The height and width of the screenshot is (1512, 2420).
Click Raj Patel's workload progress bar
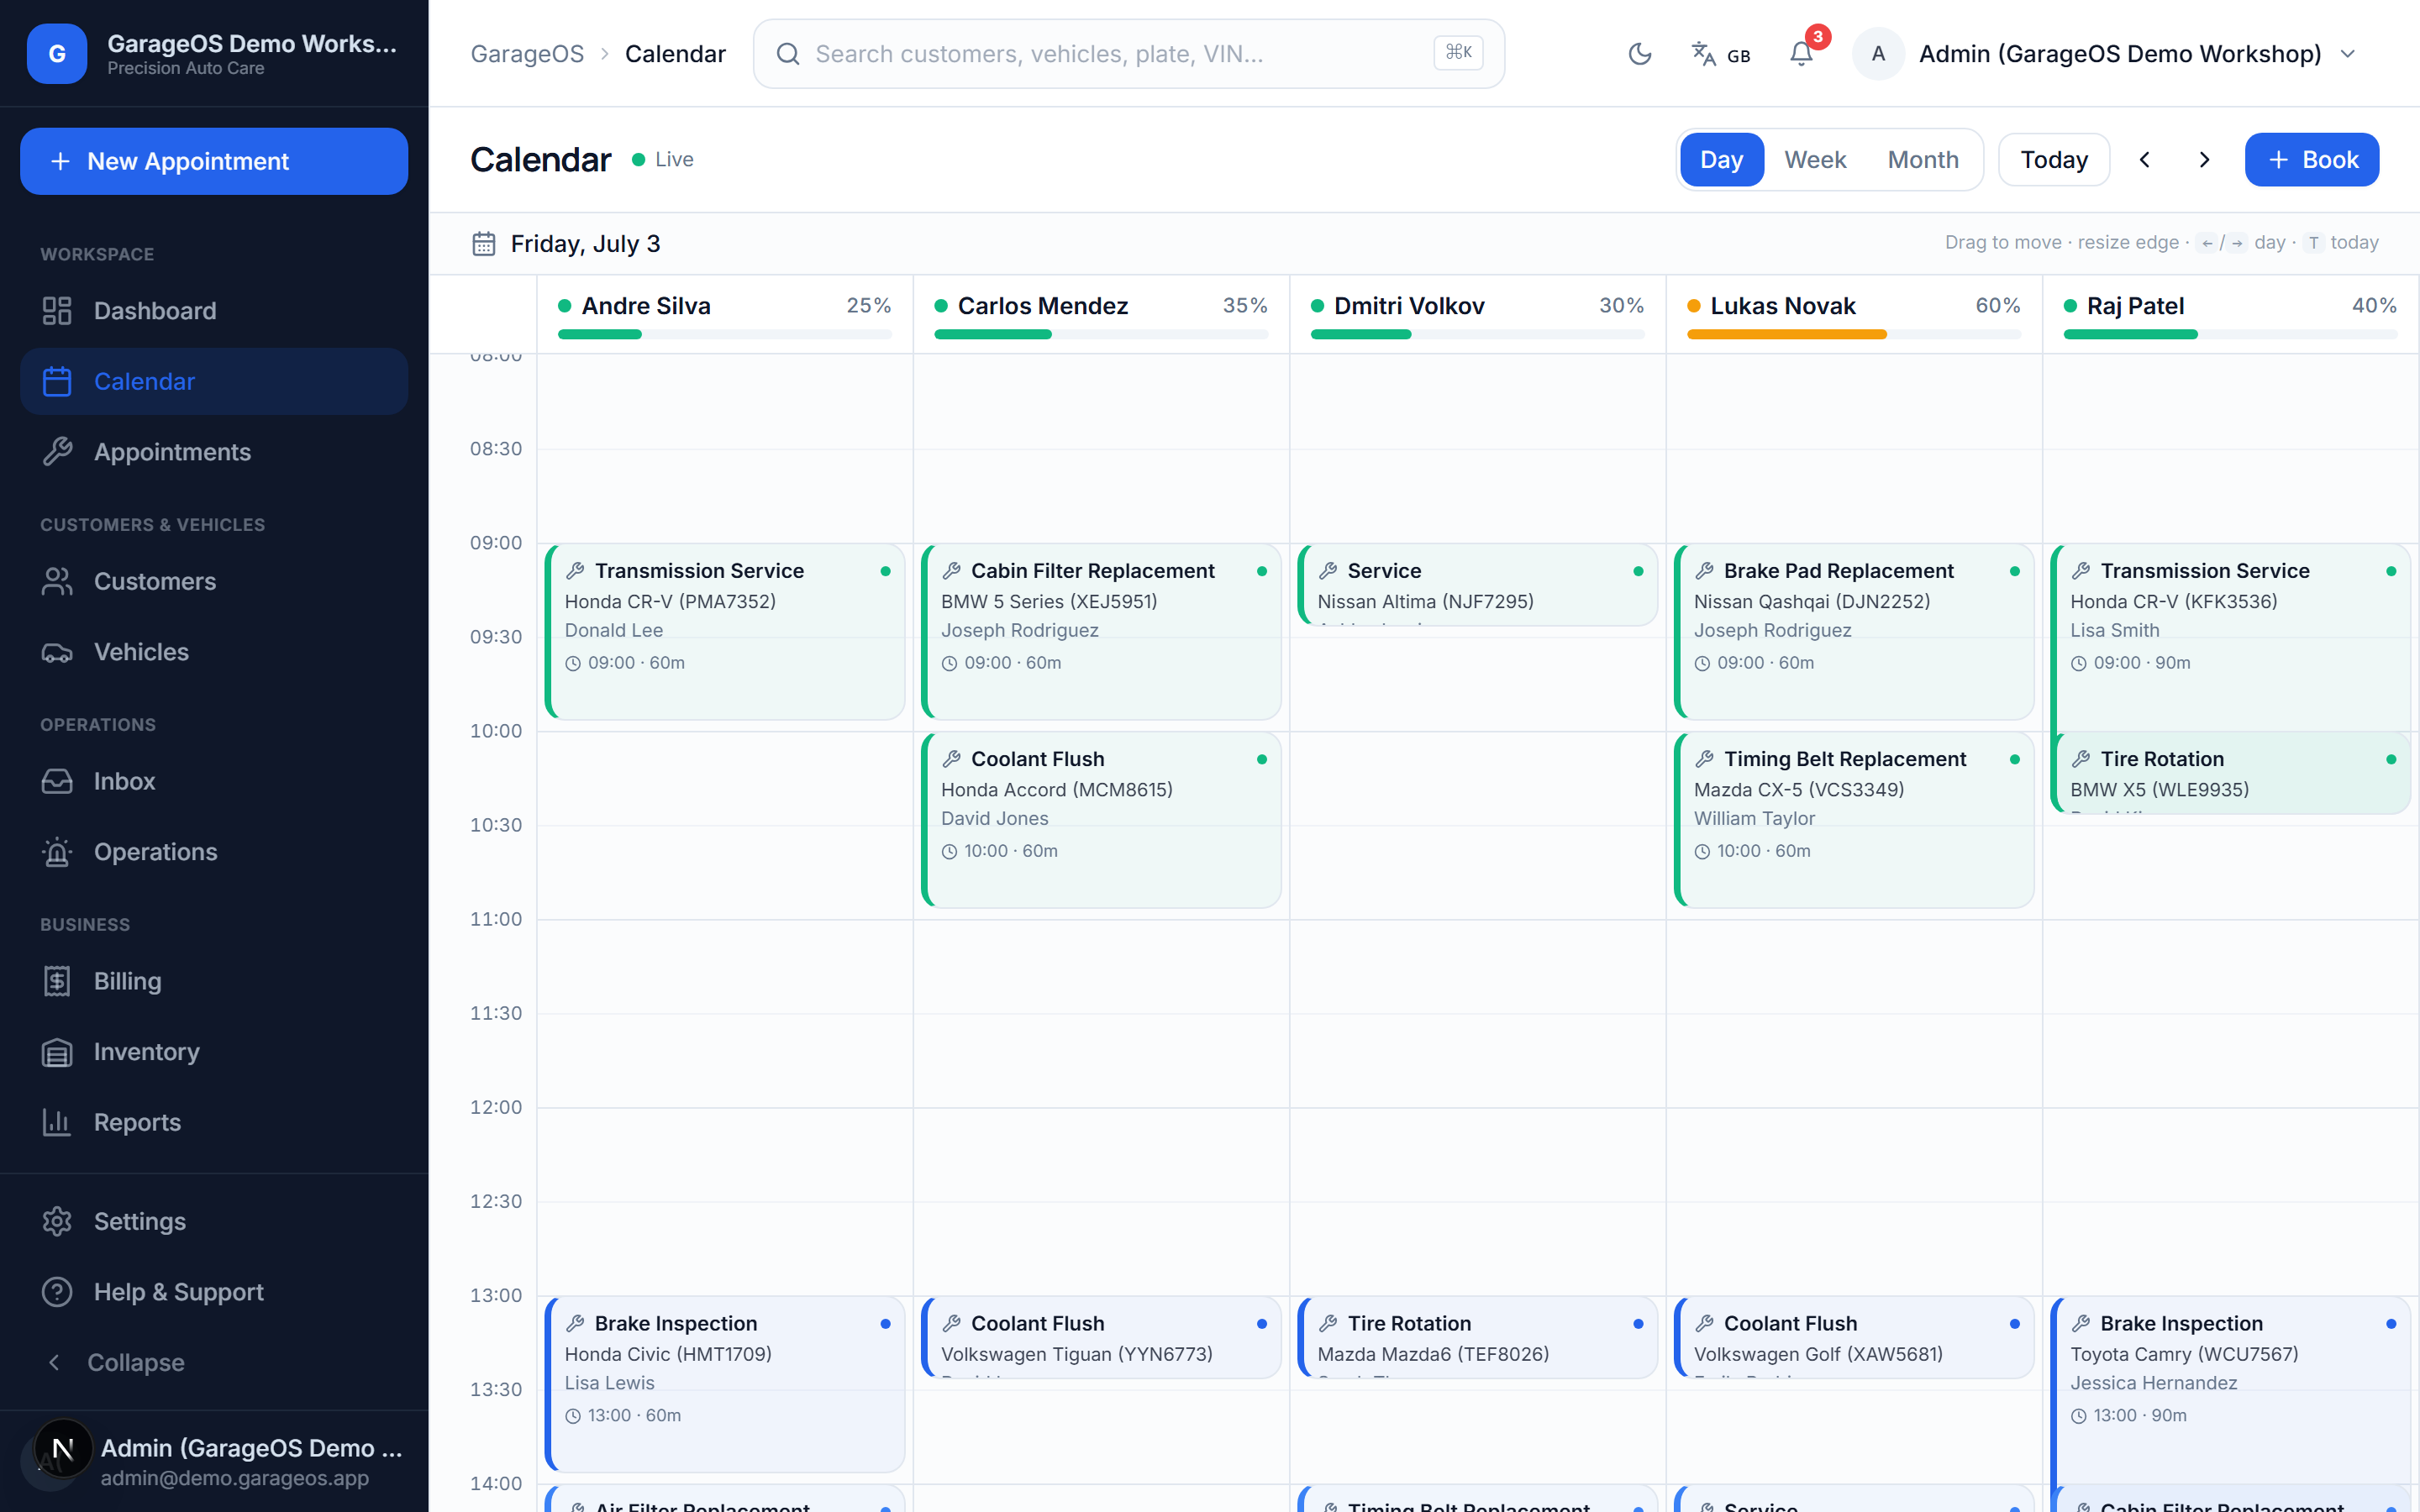(2230, 334)
